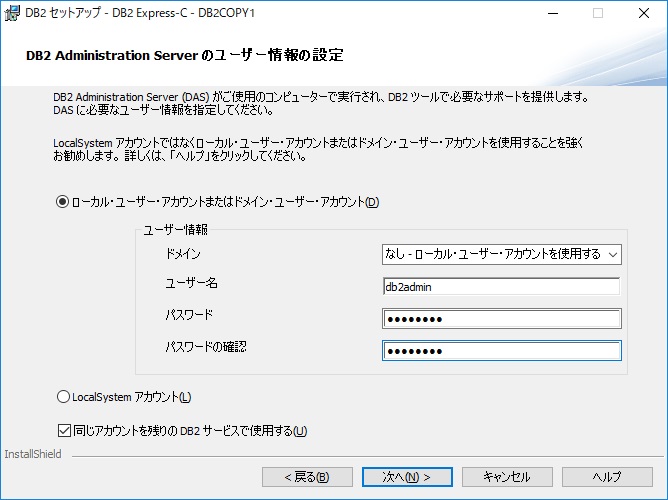The image size is (668, 500).
Task: Click the ユーザー名 field containing db2admin
Action: (501, 287)
